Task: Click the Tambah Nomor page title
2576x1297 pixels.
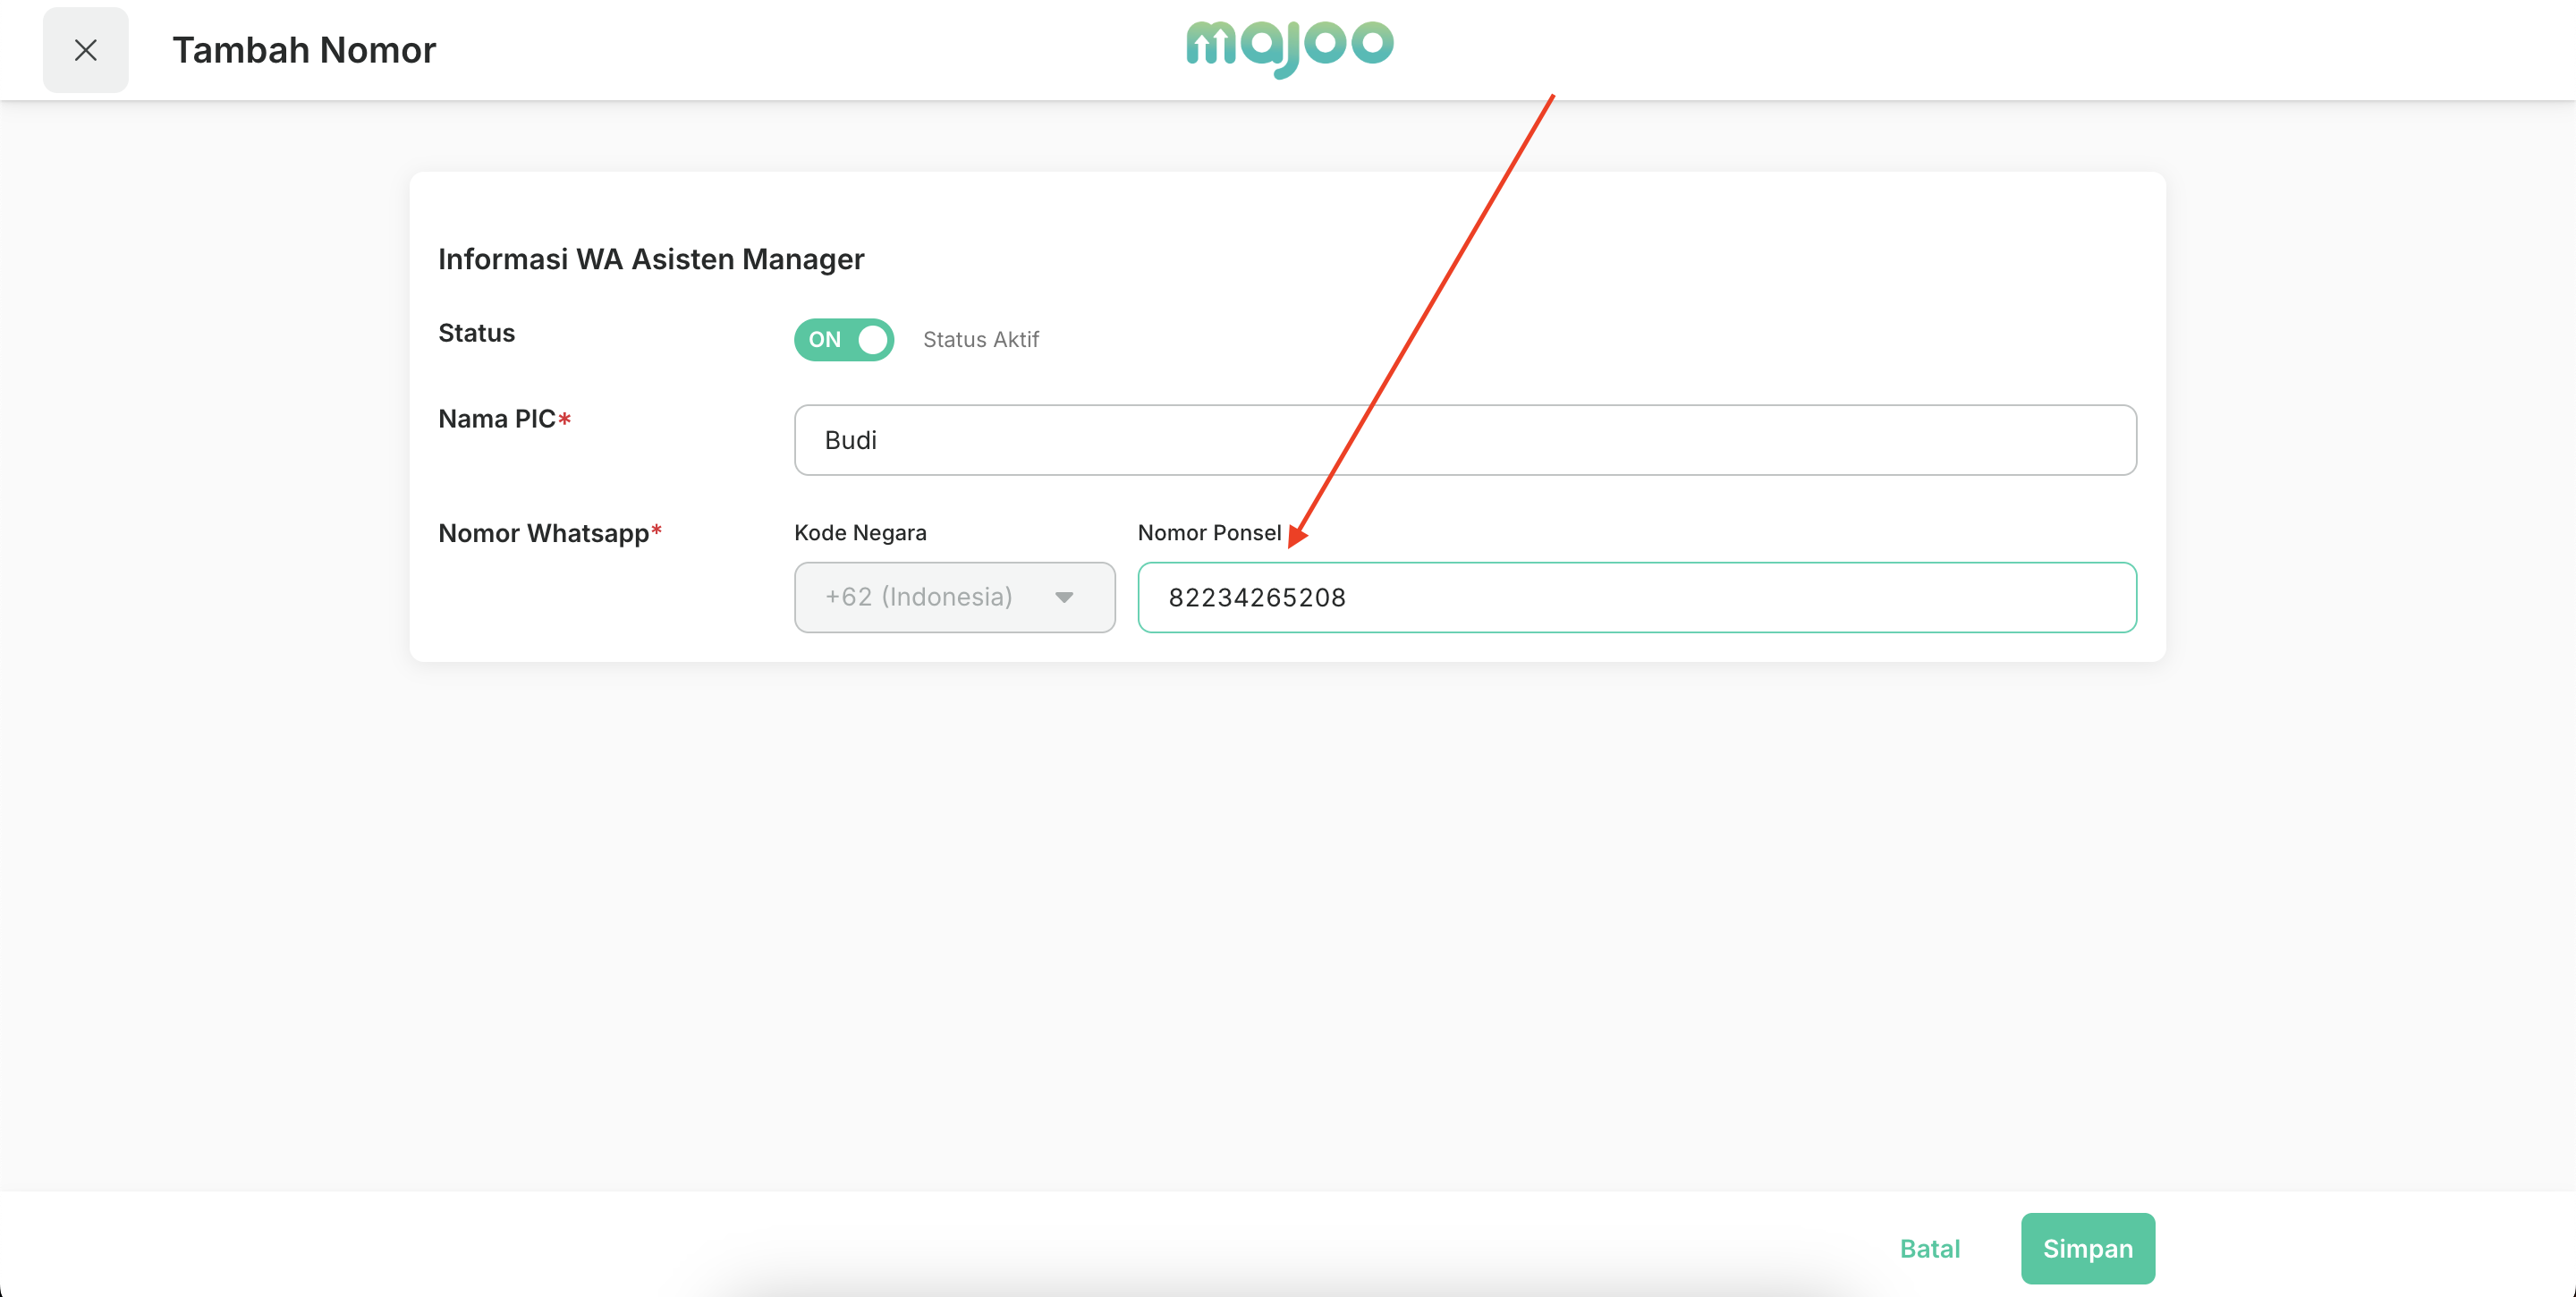Action: [304, 50]
